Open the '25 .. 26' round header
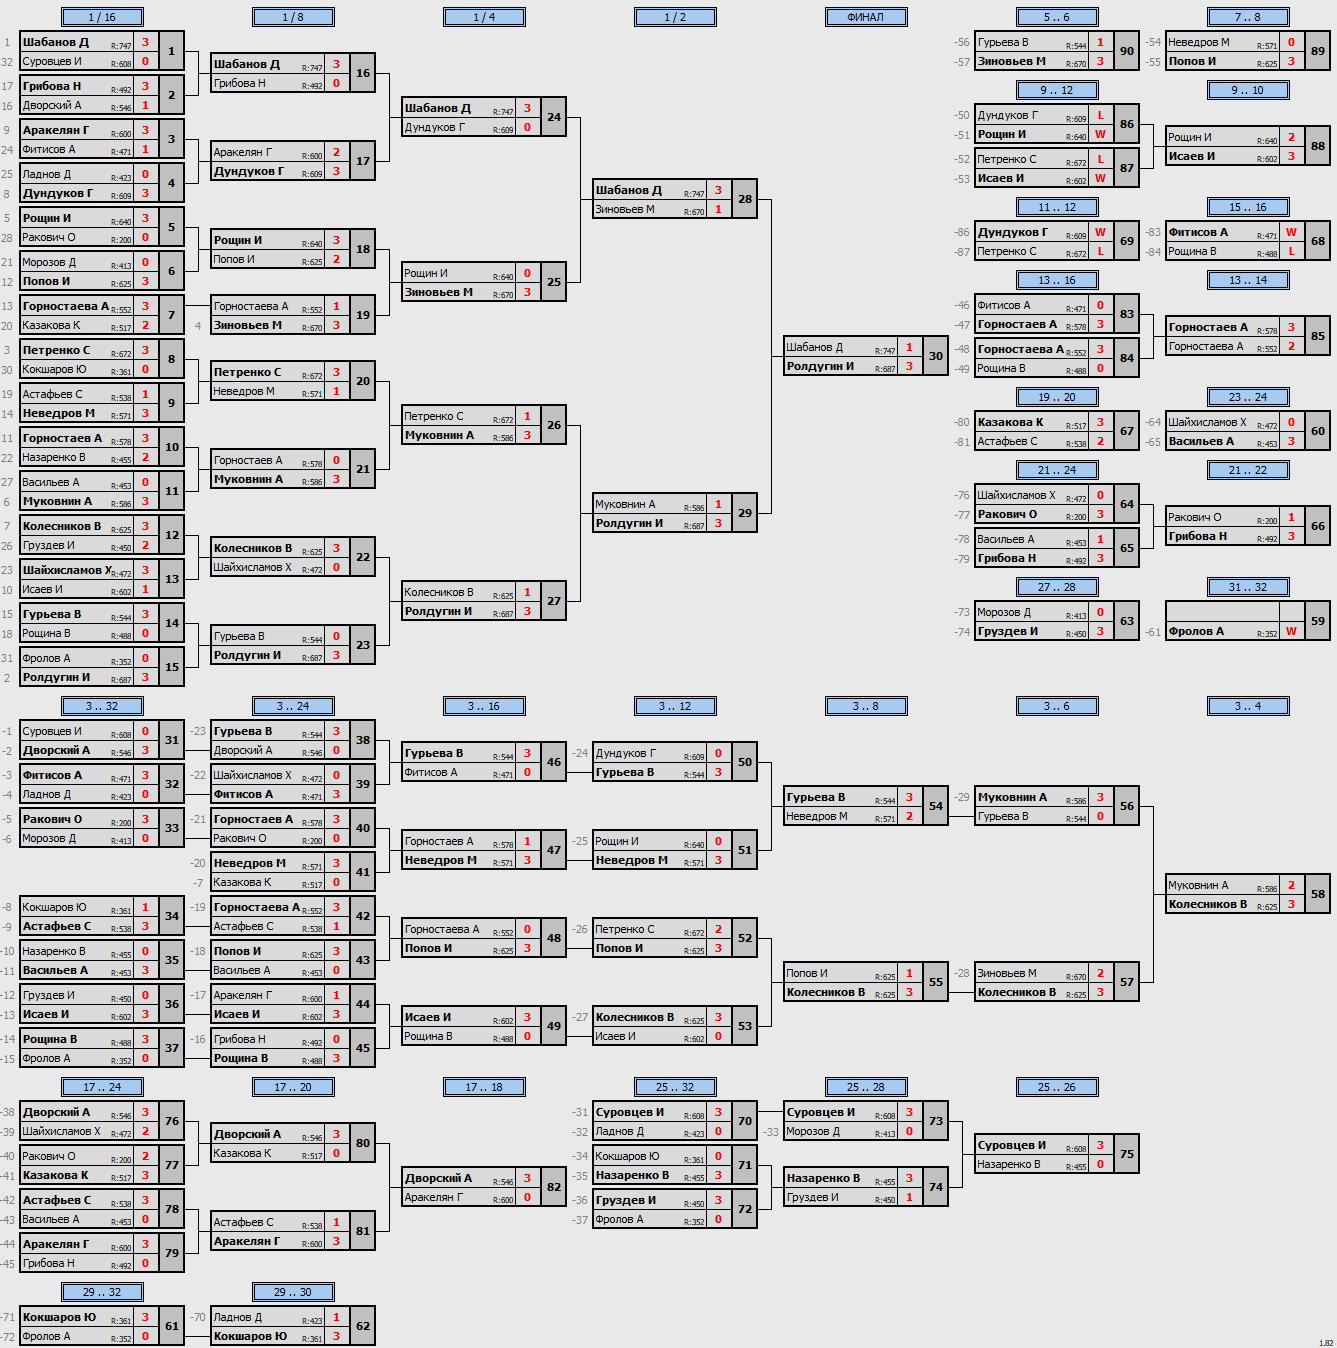Viewport: 1337px width, 1348px height. 1057,1087
